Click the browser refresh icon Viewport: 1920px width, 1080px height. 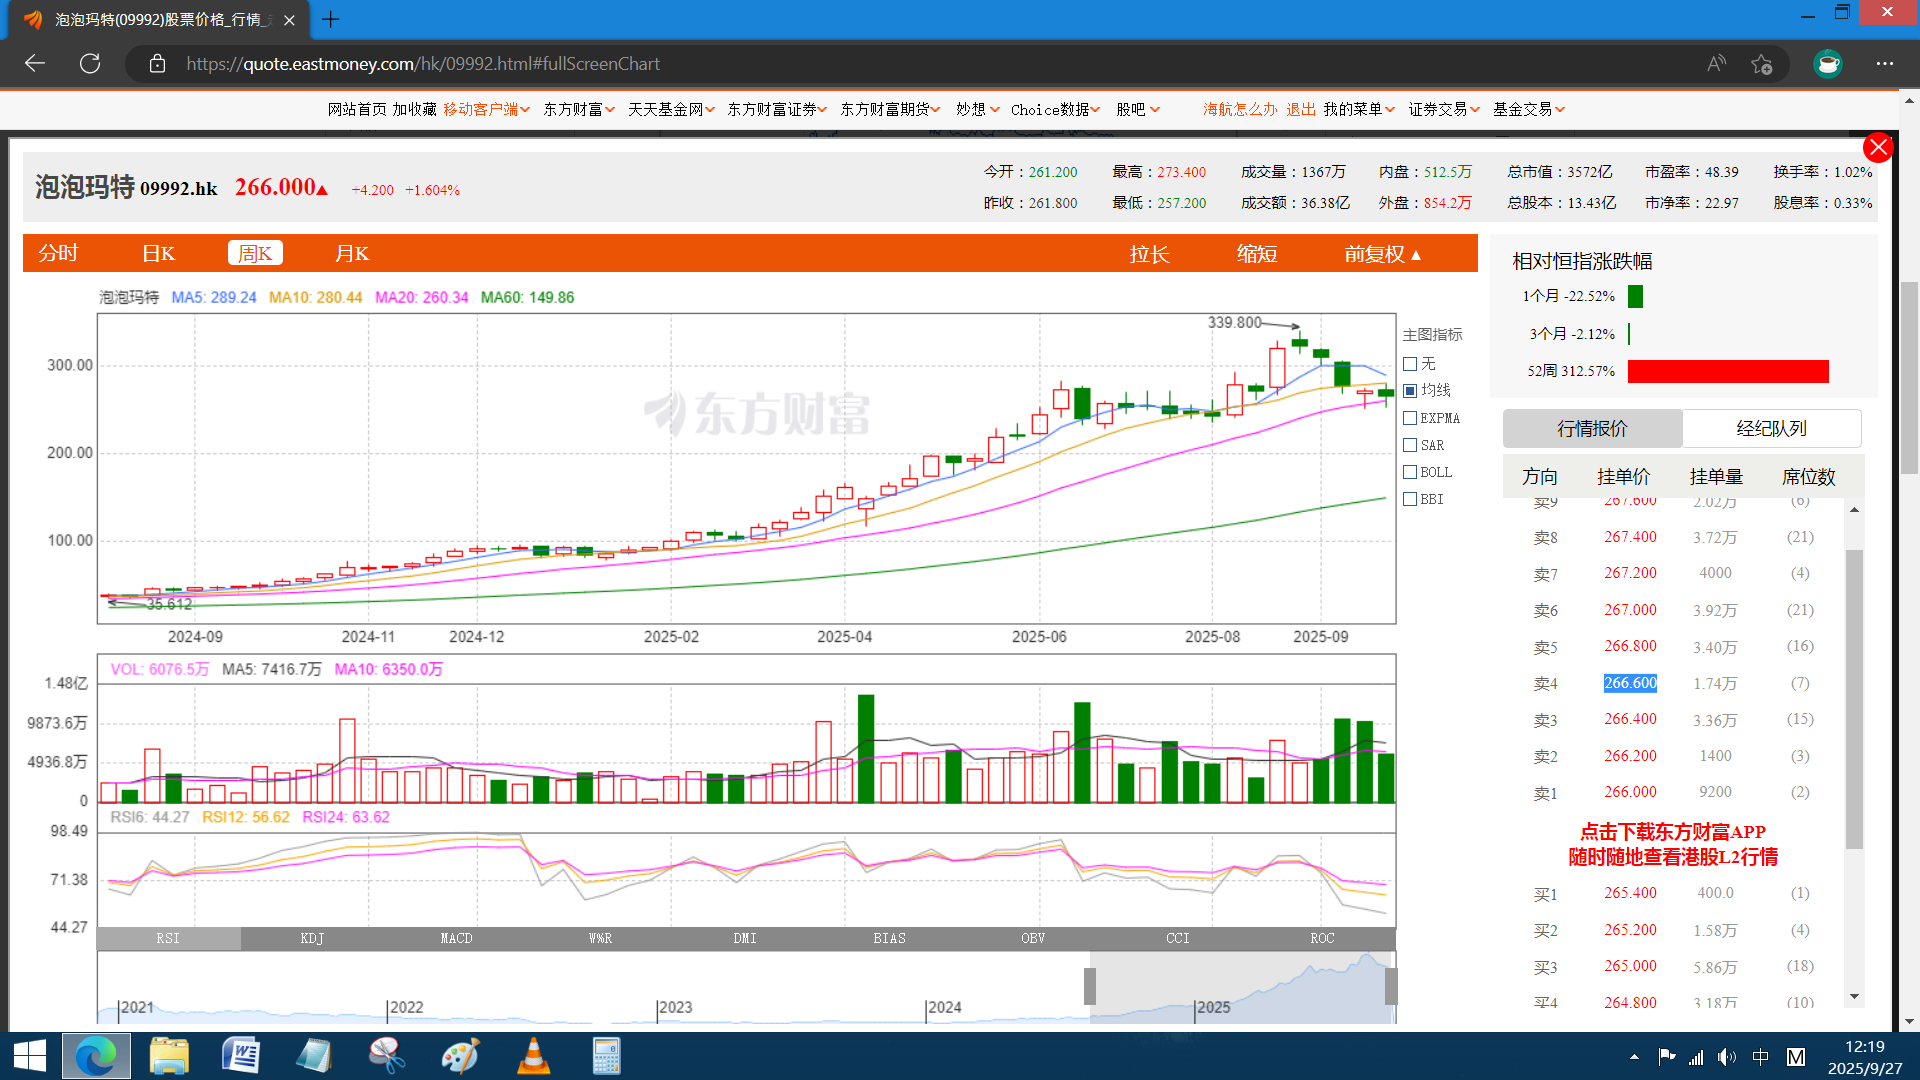click(x=90, y=64)
